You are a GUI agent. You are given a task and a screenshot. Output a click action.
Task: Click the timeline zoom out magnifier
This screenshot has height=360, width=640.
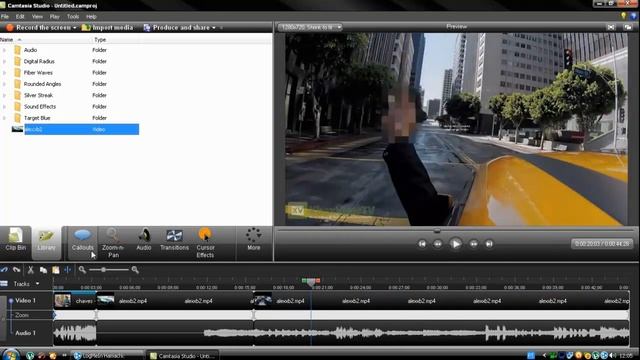[82, 270]
